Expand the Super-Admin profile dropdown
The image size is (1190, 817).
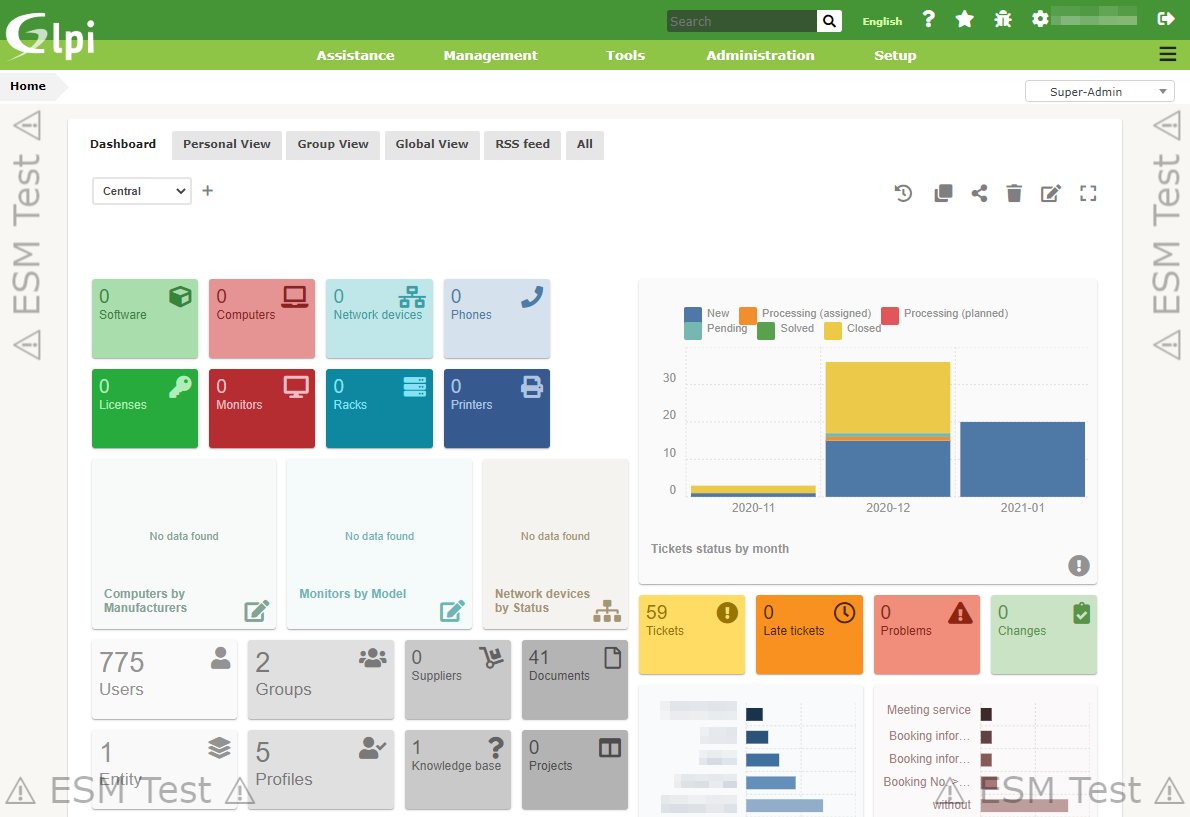(x=1099, y=92)
